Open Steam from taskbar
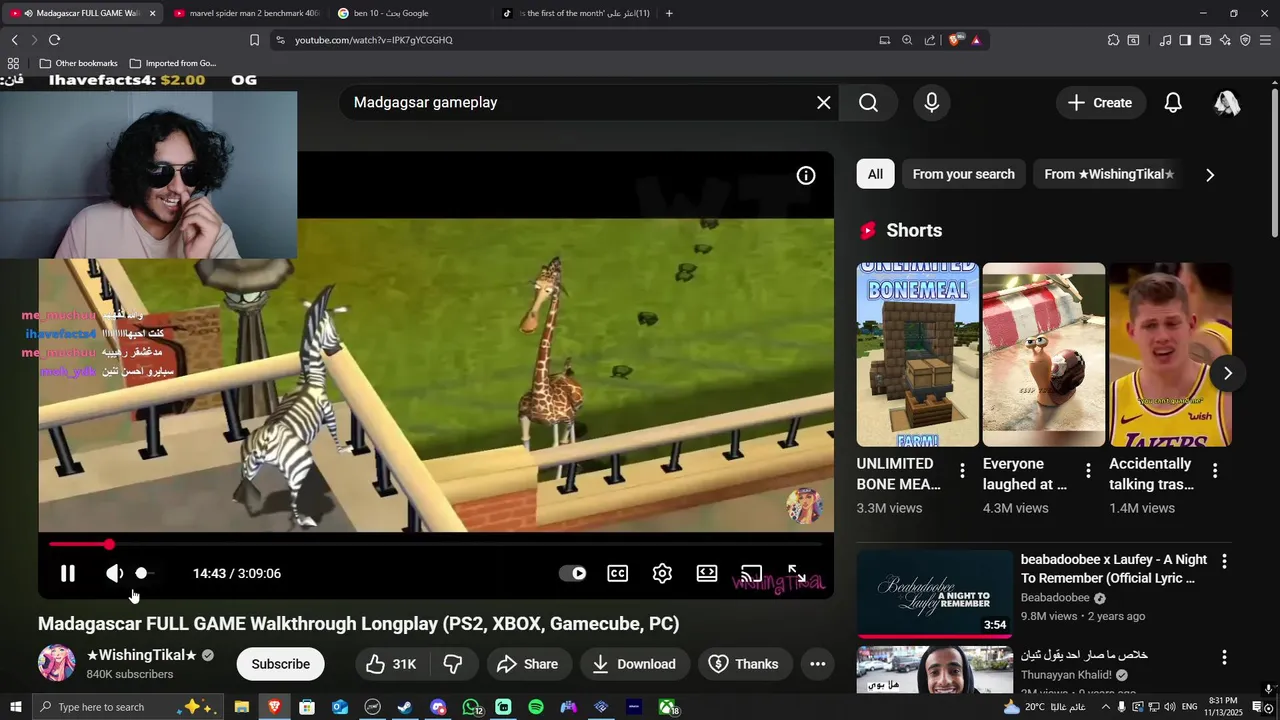This screenshot has height=720, width=1280. (x=405, y=707)
